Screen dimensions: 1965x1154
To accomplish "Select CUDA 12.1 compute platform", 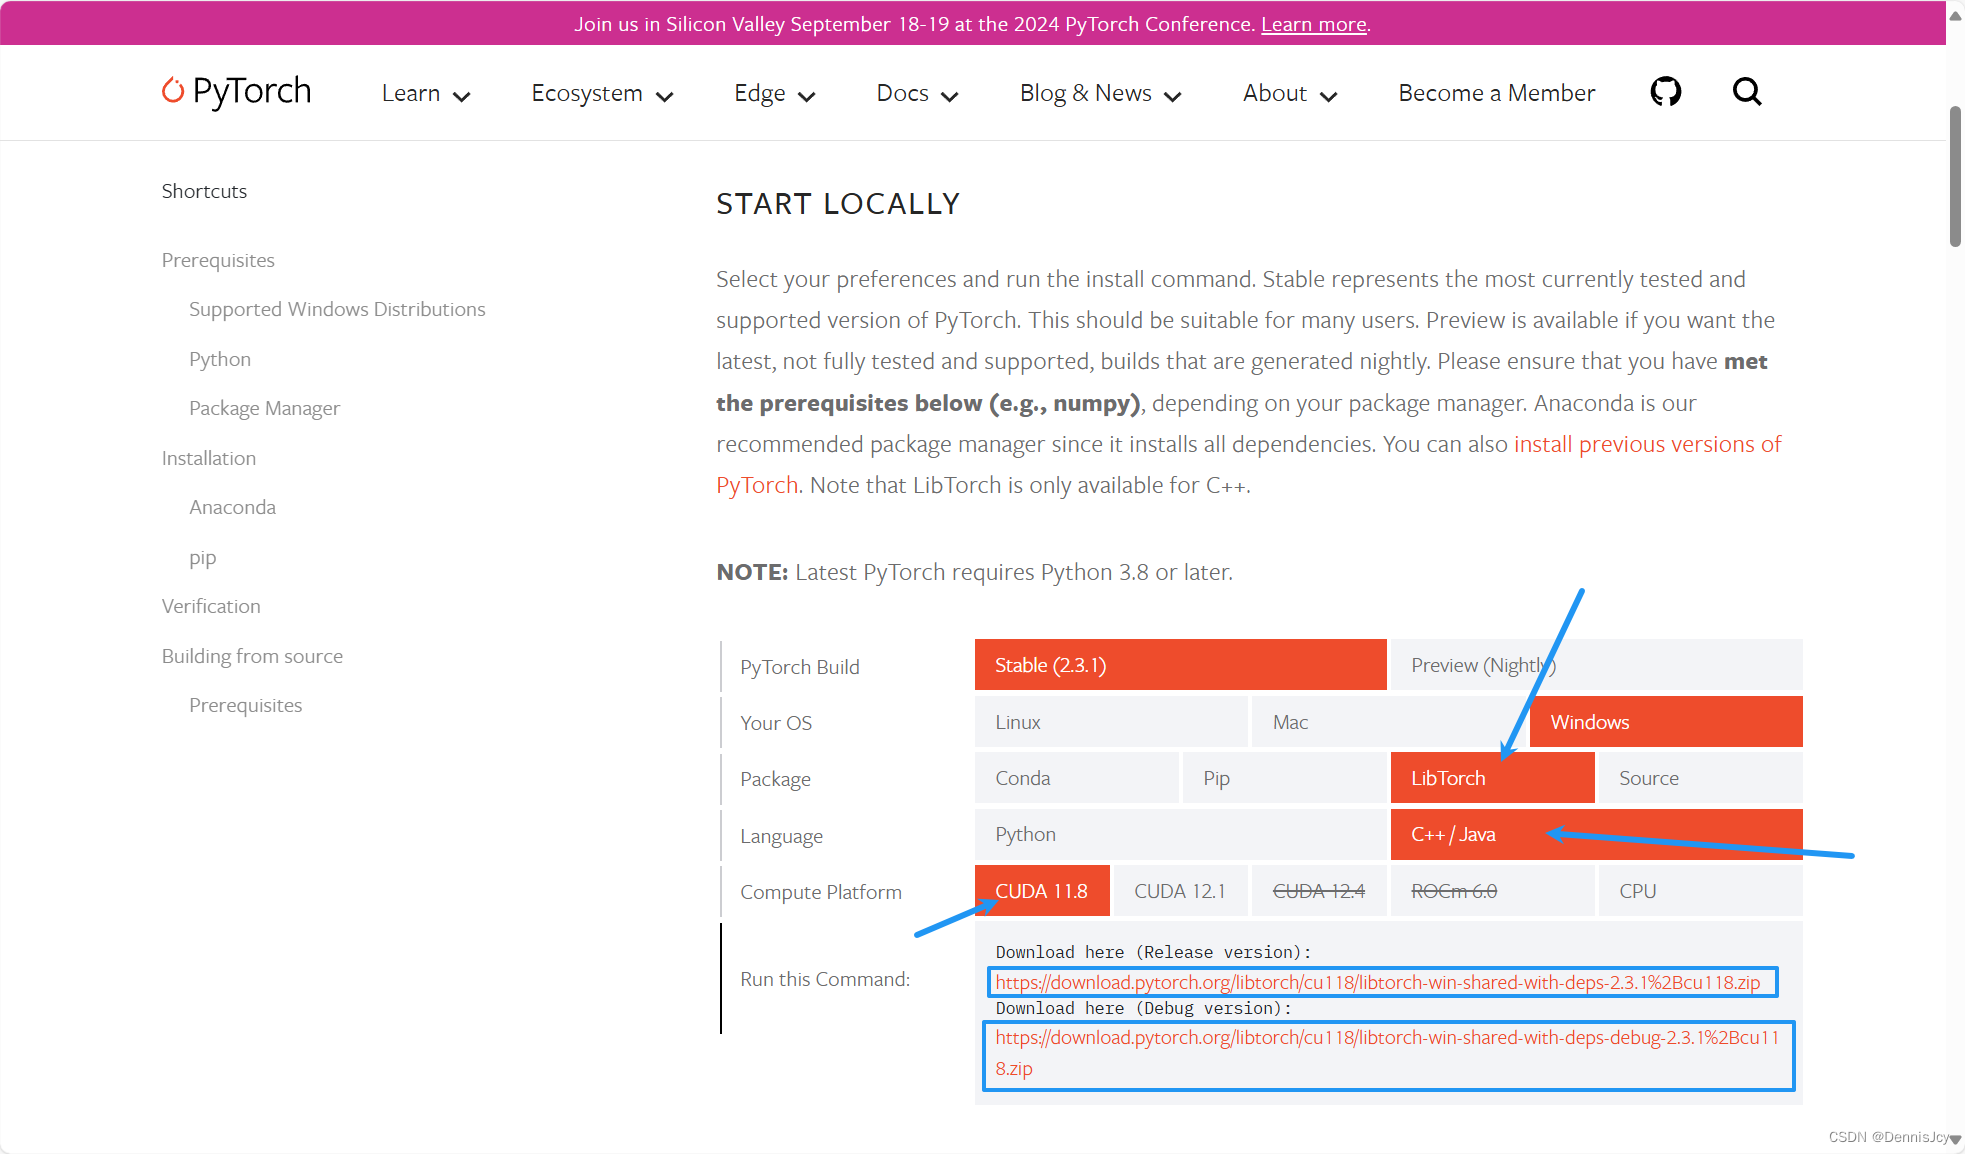I will (x=1179, y=891).
